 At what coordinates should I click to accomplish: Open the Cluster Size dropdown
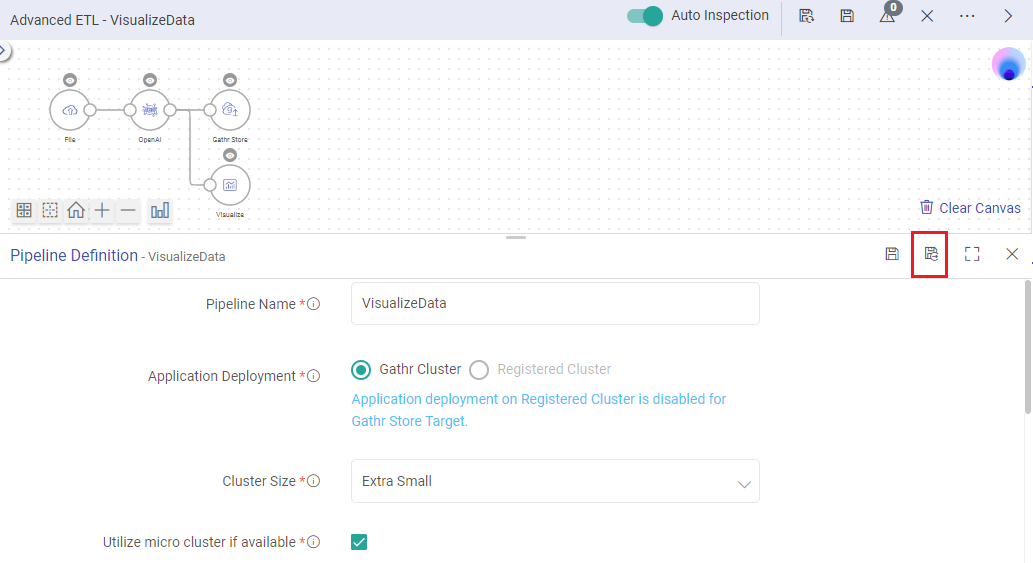(555, 481)
